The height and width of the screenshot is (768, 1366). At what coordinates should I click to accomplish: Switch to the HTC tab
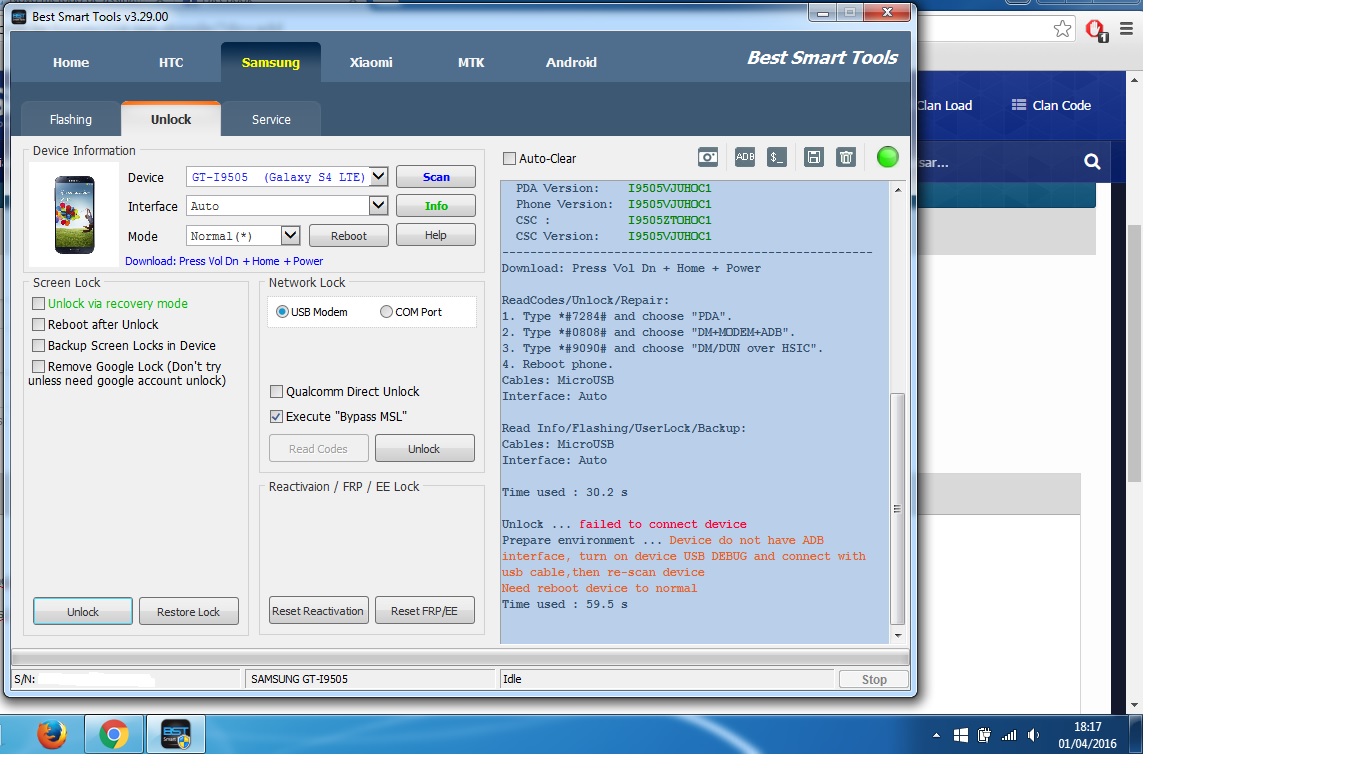coord(171,62)
